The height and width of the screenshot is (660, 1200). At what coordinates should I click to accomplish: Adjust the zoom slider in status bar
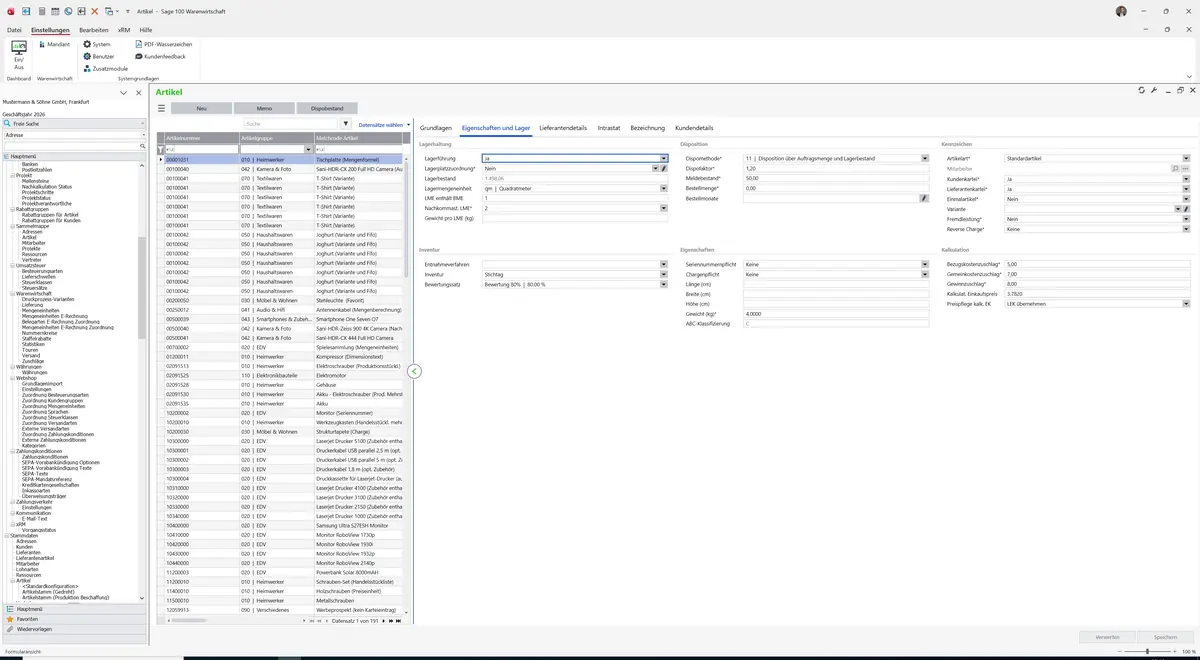point(1146,652)
